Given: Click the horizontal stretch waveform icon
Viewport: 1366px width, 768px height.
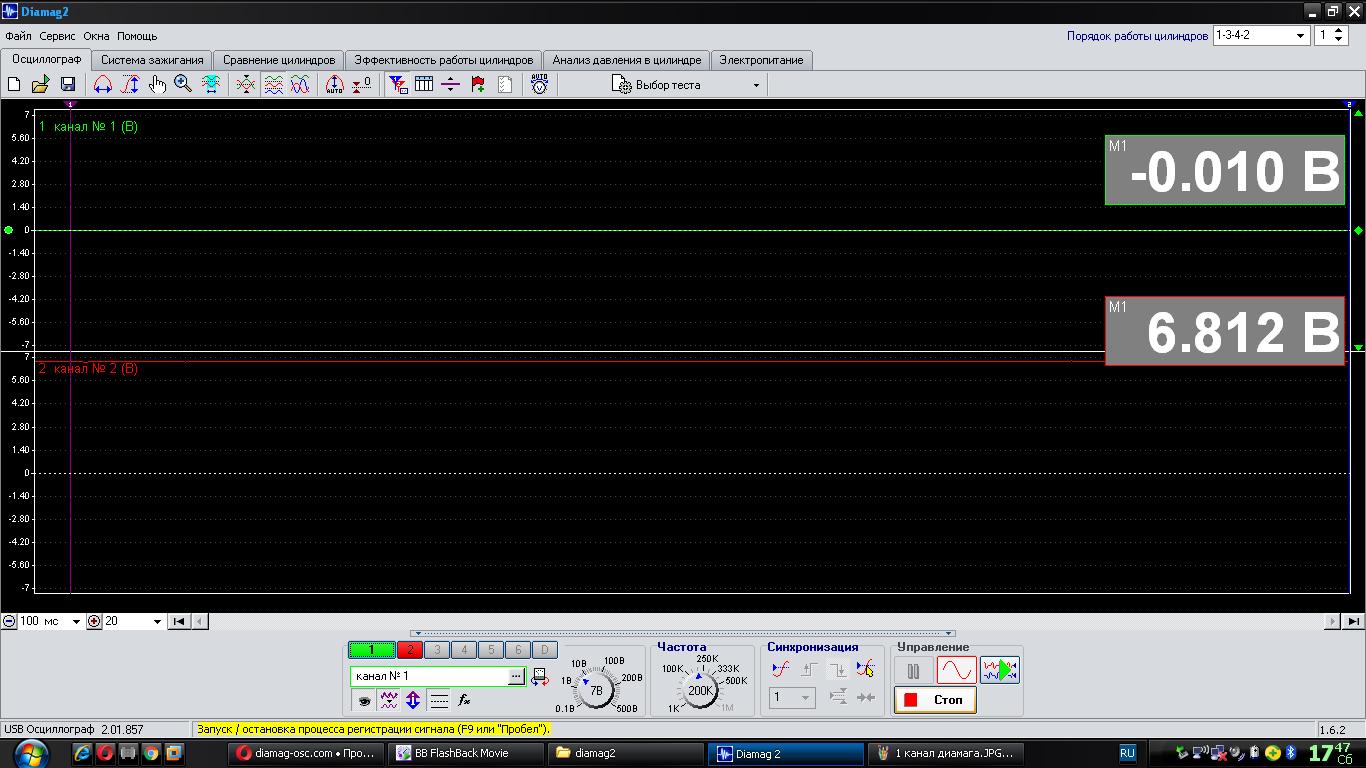Looking at the screenshot, I should [103, 85].
